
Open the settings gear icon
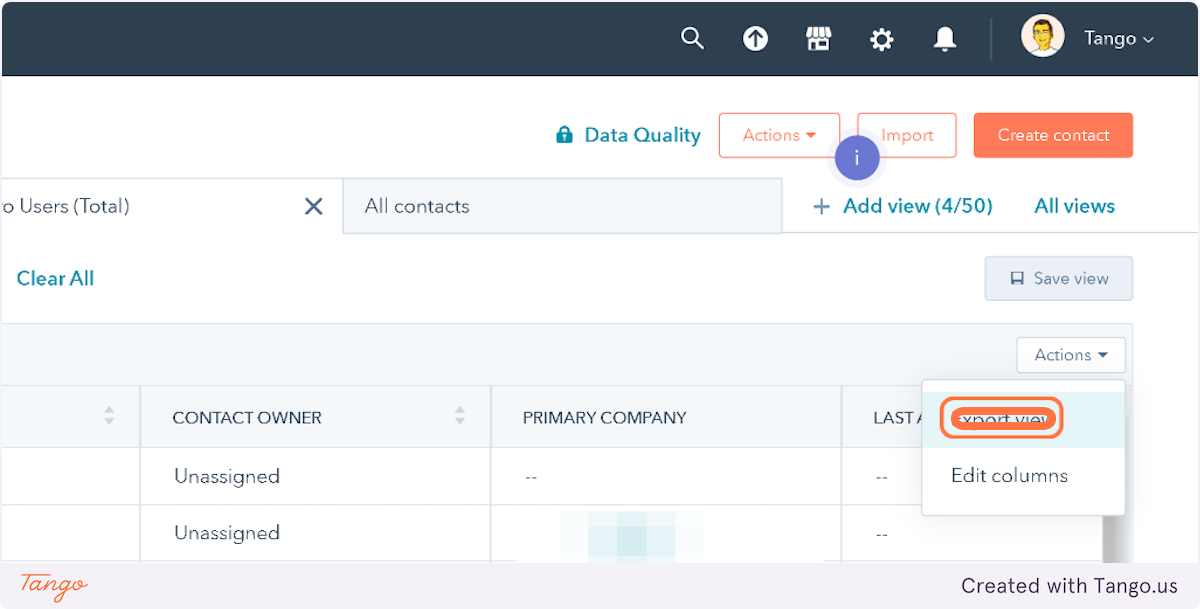tap(881, 39)
